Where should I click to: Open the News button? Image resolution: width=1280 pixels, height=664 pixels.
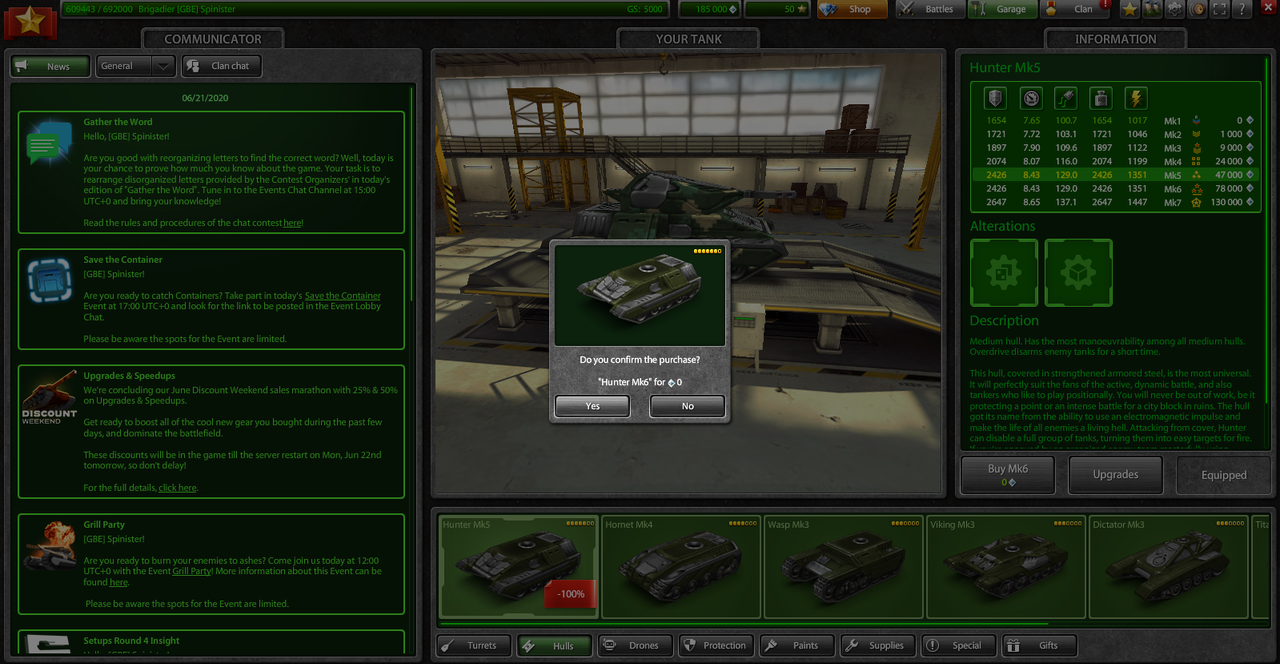[51, 66]
